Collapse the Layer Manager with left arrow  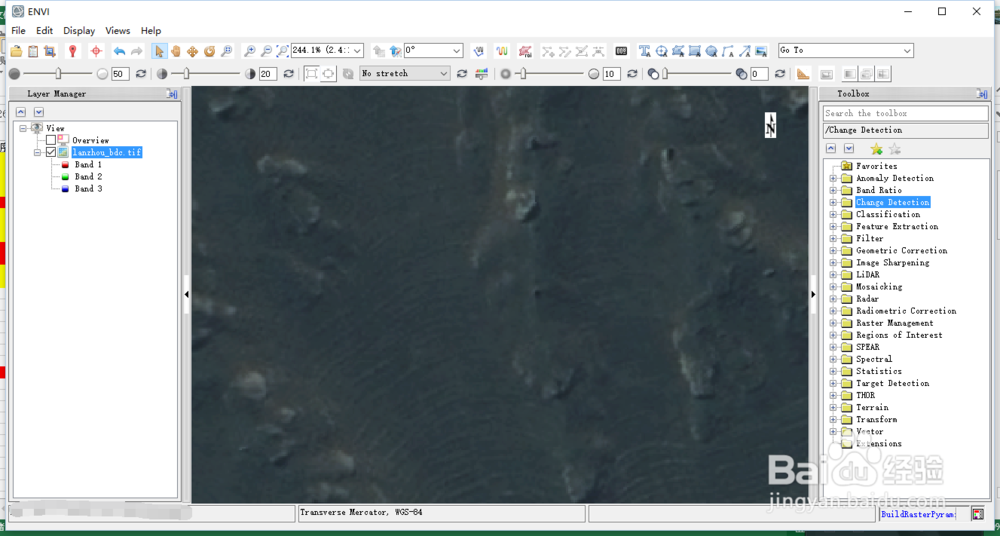click(x=187, y=294)
